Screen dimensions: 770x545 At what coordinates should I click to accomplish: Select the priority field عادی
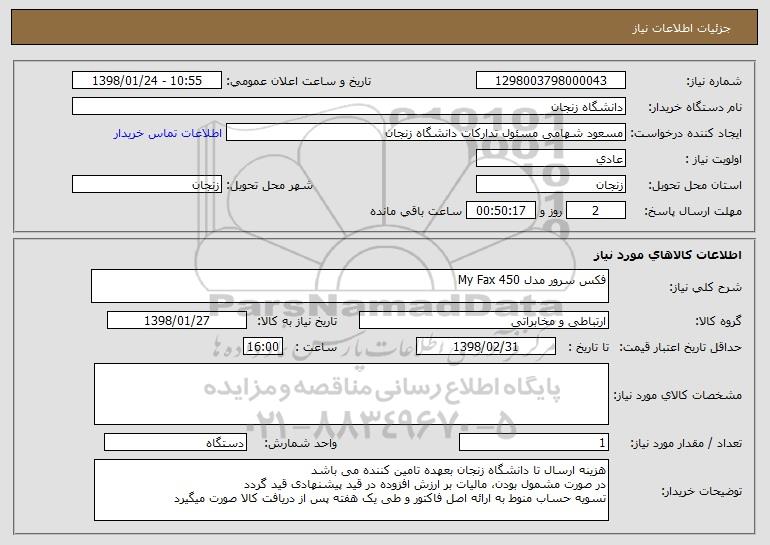pos(550,159)
